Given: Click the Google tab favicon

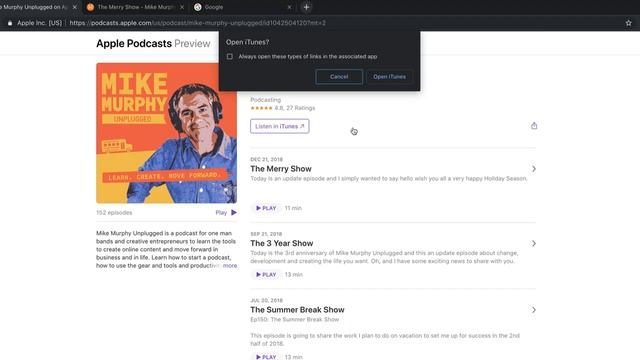Looking at the screenshot, I should pos(198,7).
